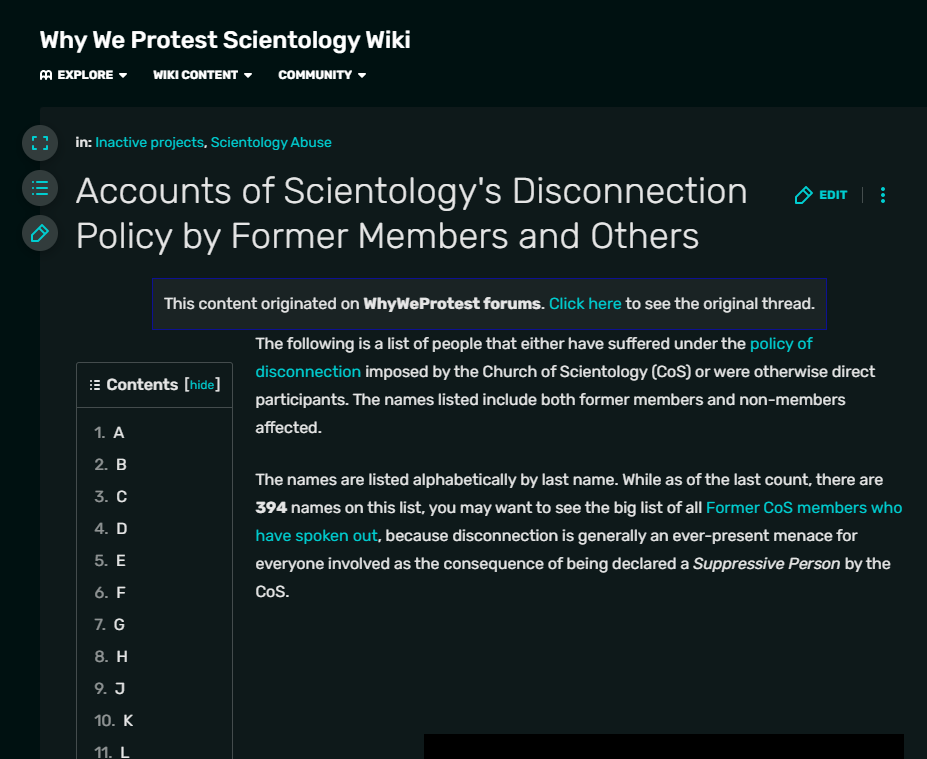
Task: Open the Inactive projects category link
Action: [x=149, y=142]
